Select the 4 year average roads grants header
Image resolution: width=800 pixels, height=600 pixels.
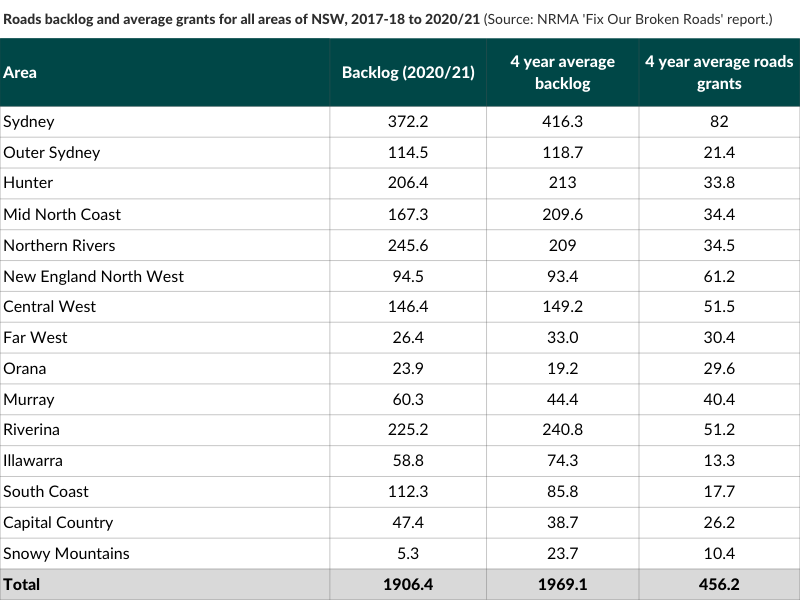point(718,73)
